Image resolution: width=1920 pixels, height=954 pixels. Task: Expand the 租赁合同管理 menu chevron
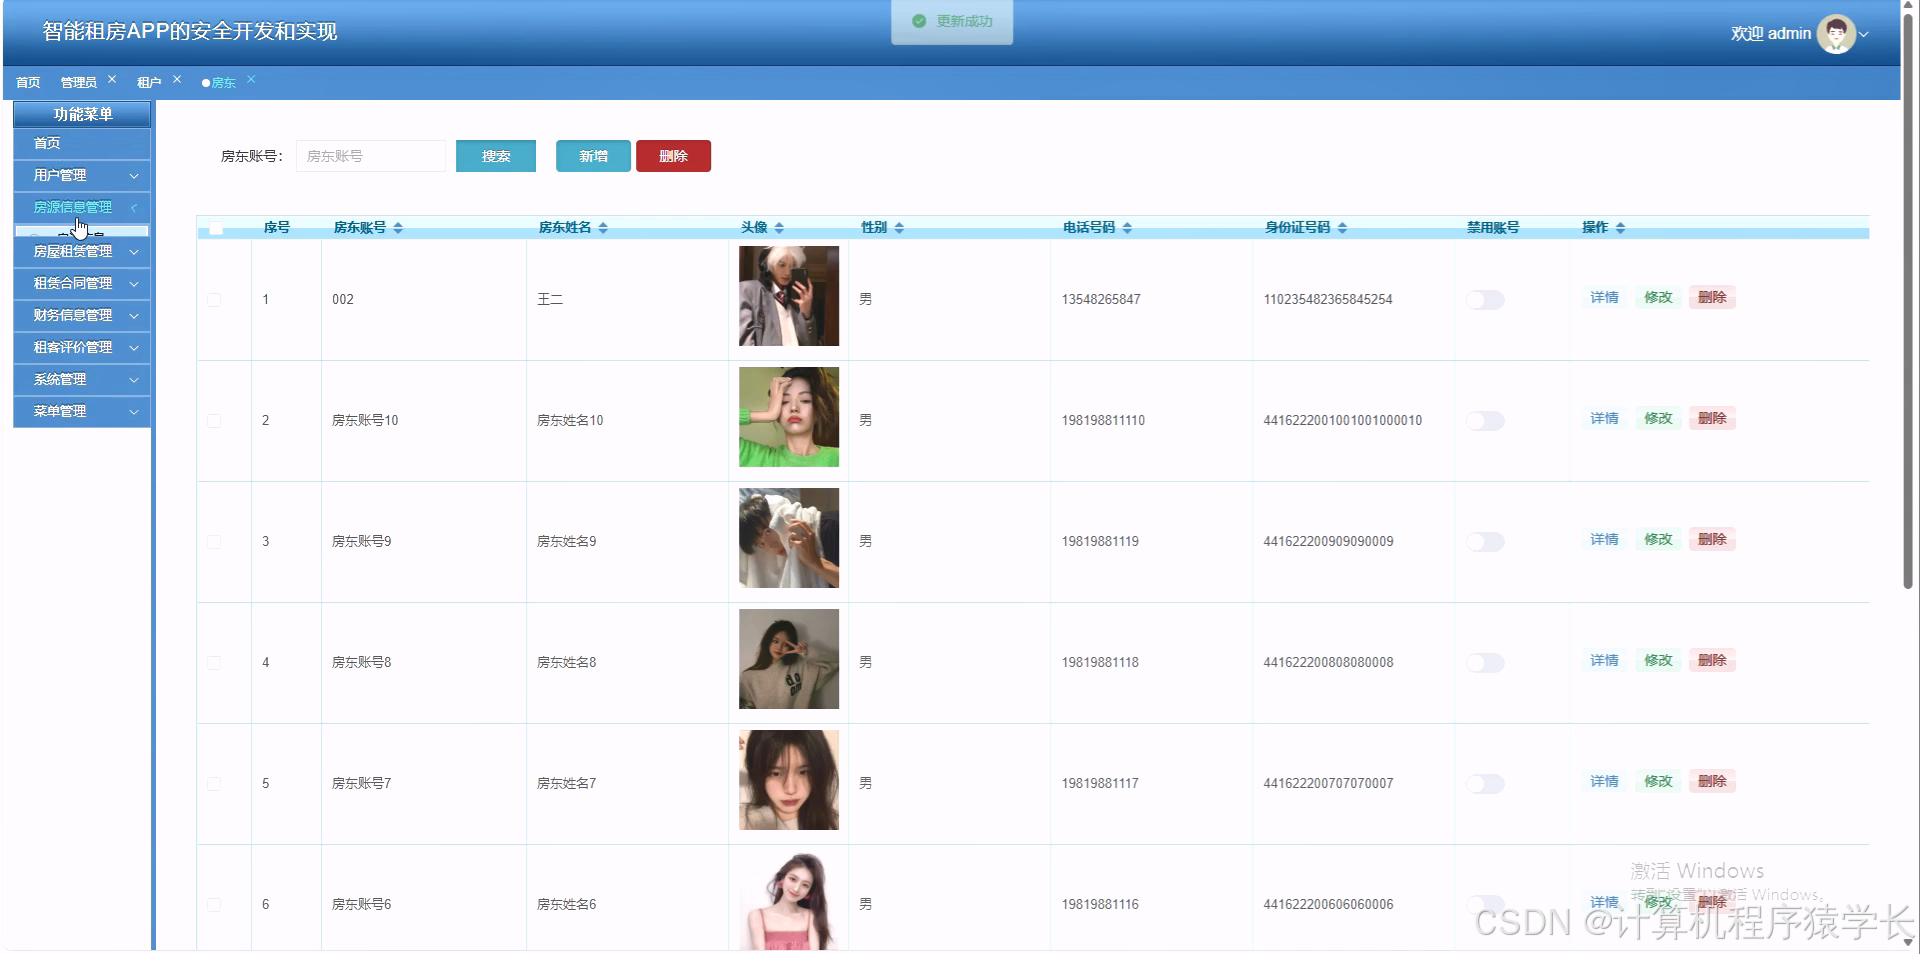(x=134, y=284)
